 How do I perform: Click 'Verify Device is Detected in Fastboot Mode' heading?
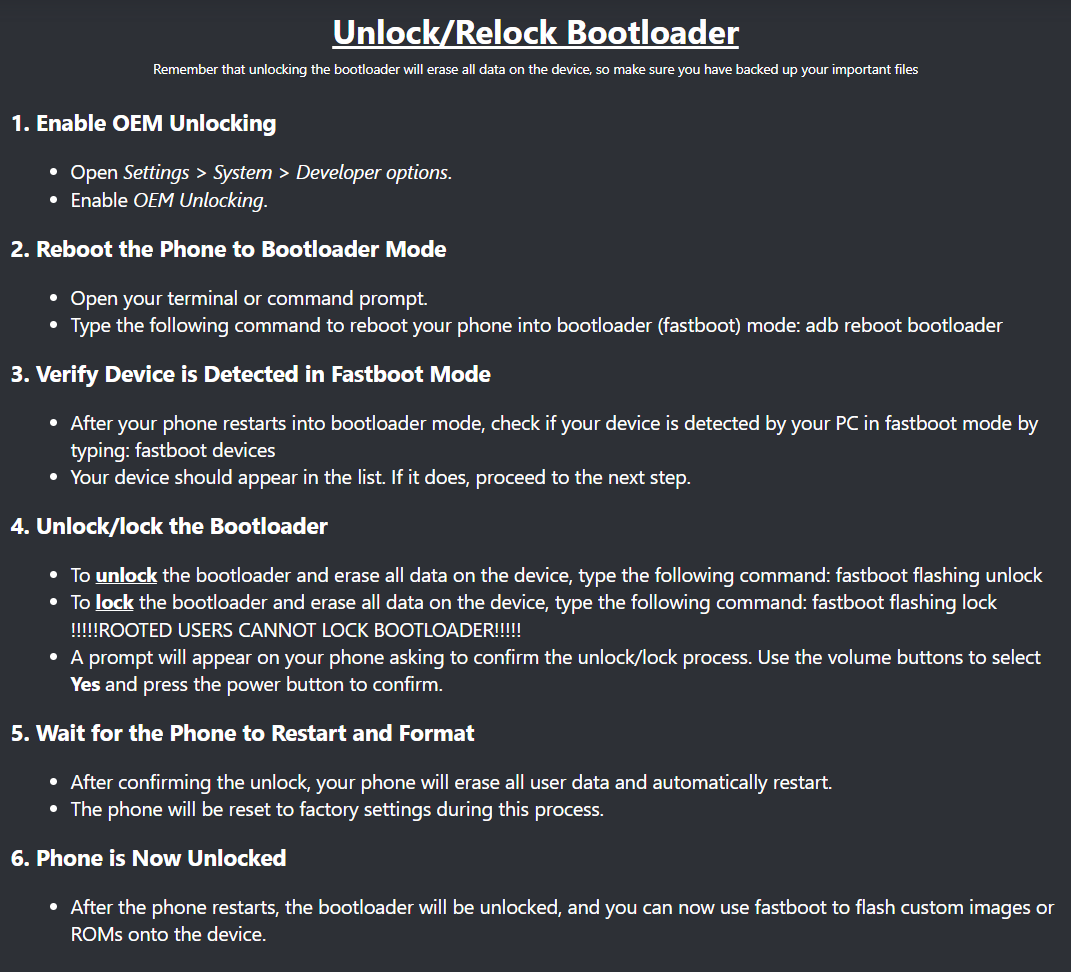coord(251,375)
